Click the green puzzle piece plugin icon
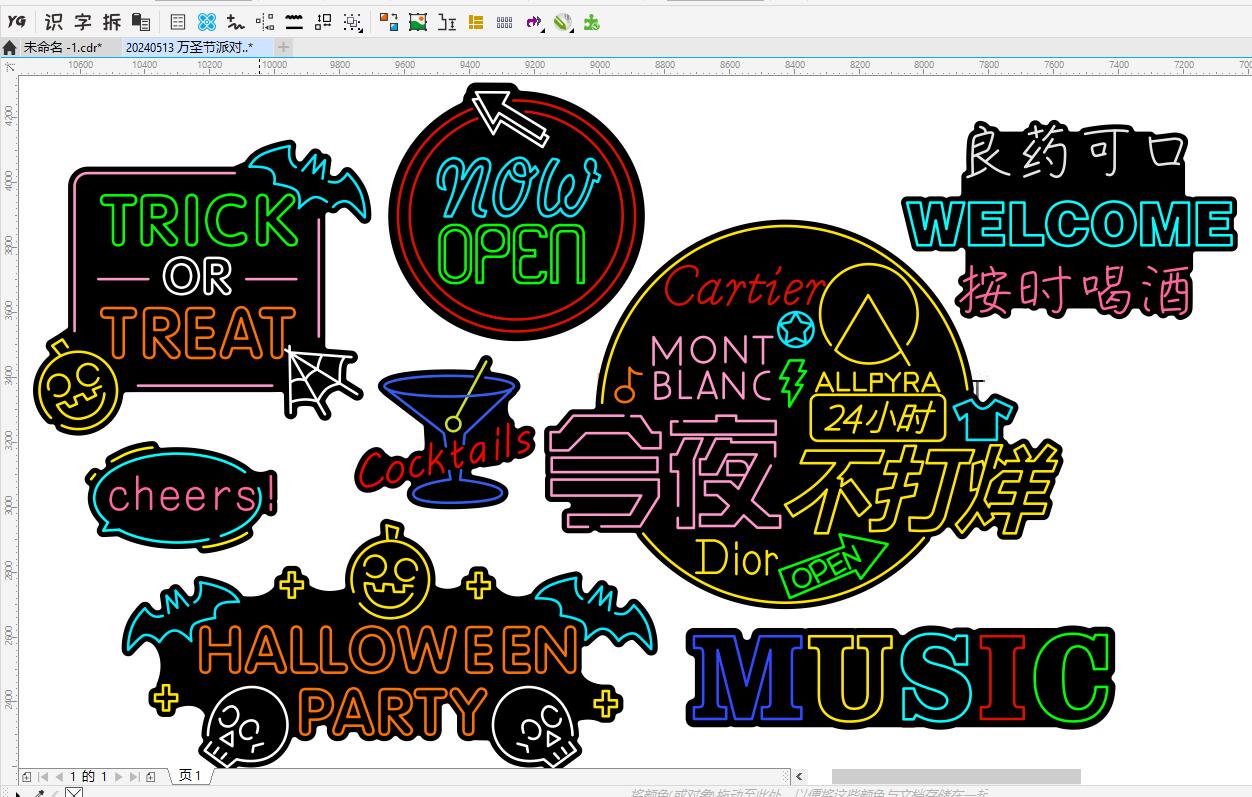 coord(592,21)
